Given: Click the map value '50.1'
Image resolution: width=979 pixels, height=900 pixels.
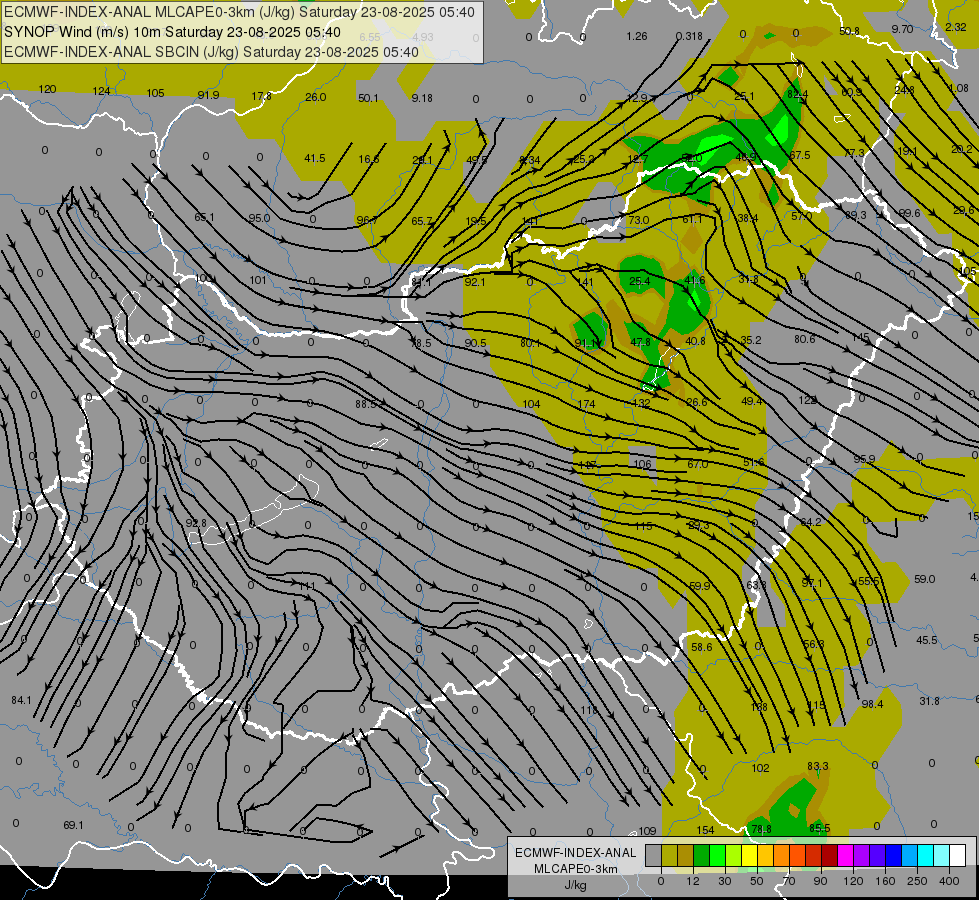Looking at the screenshot, I should (368, 98).
